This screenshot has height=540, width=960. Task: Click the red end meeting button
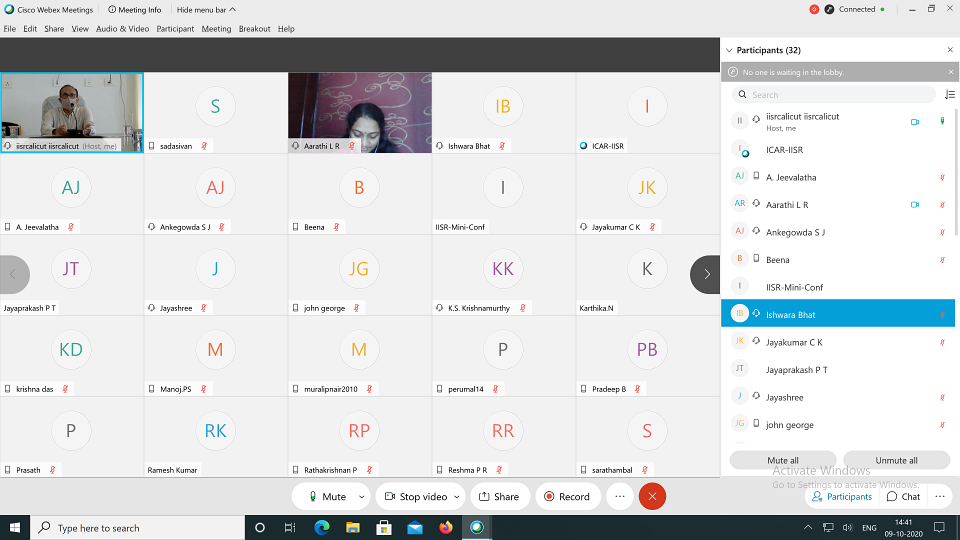point(652,496)
